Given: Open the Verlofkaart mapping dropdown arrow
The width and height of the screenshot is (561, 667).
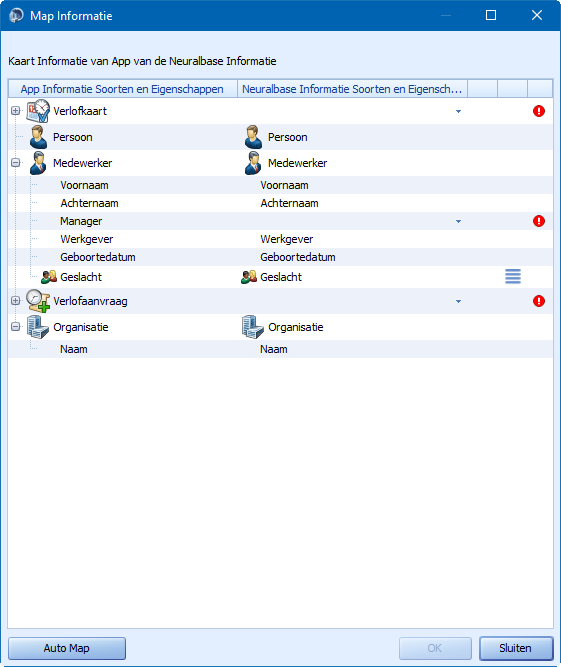Looking at the screenshot, I should point(458,111).
